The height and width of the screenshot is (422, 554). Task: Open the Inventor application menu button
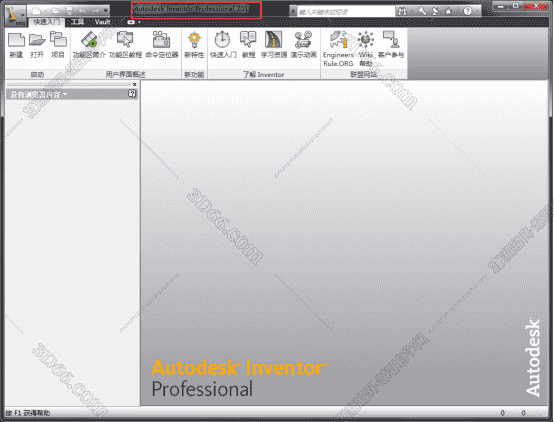point(15,16)
